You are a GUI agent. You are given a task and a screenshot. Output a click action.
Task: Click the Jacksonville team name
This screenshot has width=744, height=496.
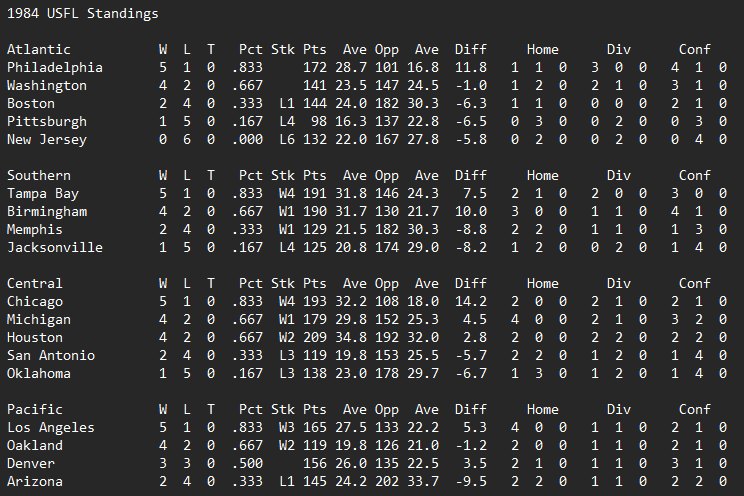coord(55,247)
